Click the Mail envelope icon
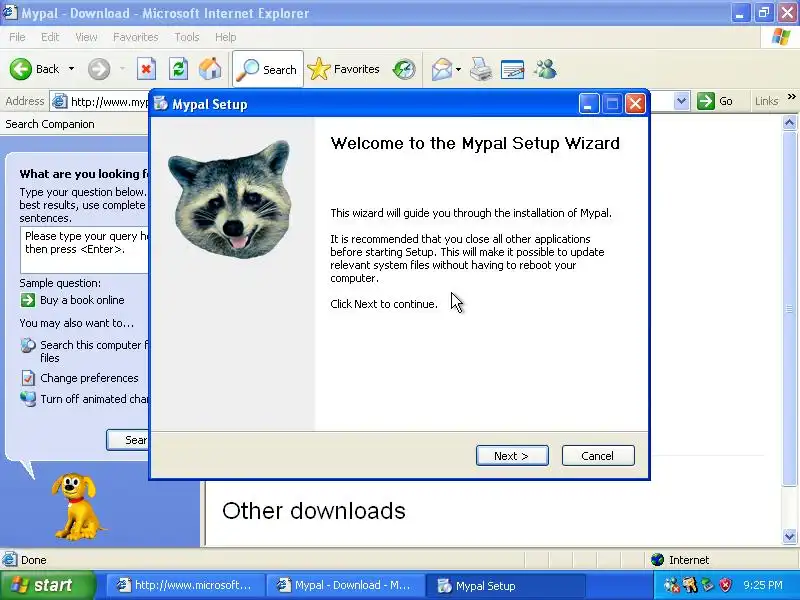This screenshot has width=800, height=600. point(442,69)
